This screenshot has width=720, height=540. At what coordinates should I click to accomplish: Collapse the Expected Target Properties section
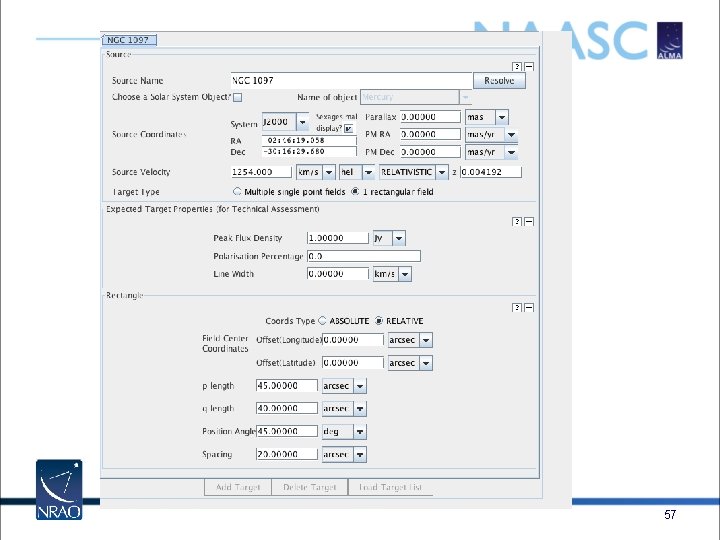529,221
